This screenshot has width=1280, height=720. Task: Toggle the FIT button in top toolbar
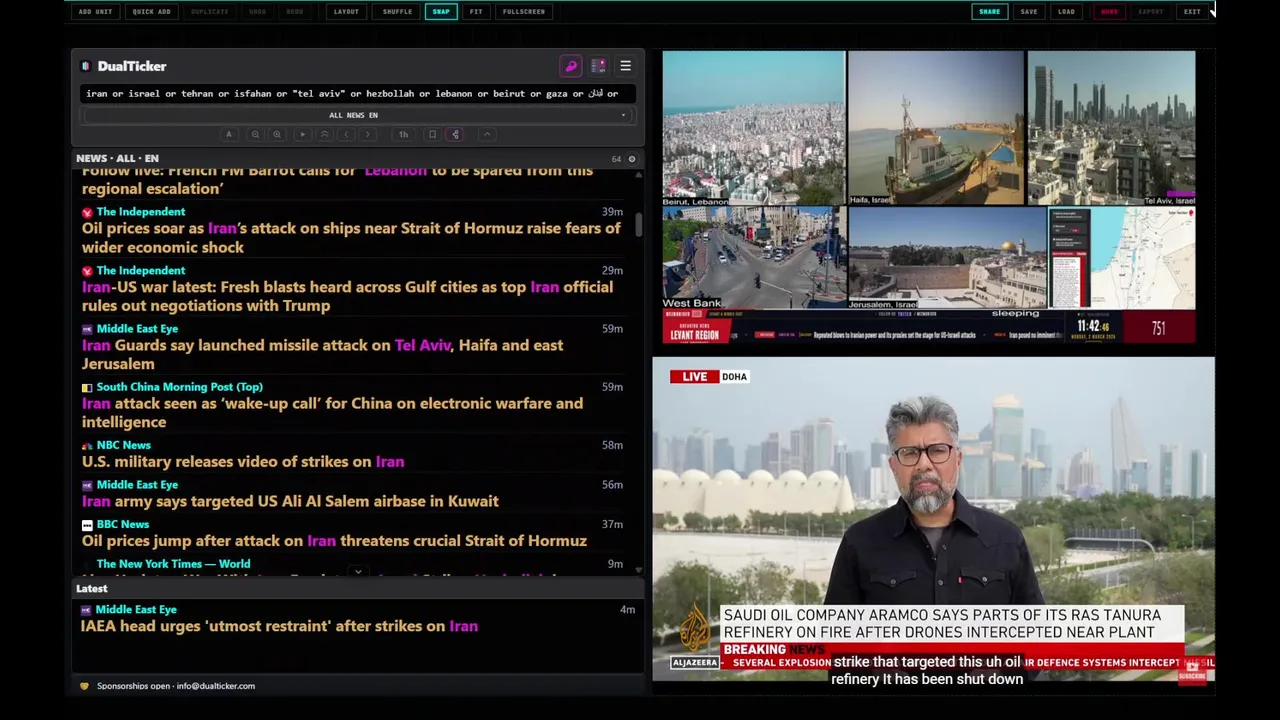coord(476,12)
